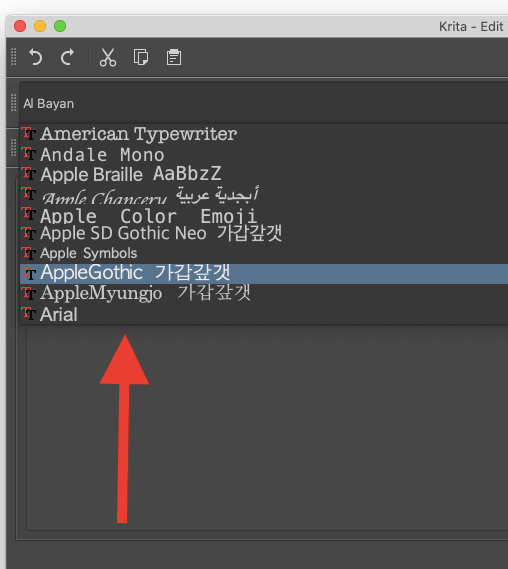Select Arial in the font list
This screenshot has height=569, width=508.
[x=264, y=314]
